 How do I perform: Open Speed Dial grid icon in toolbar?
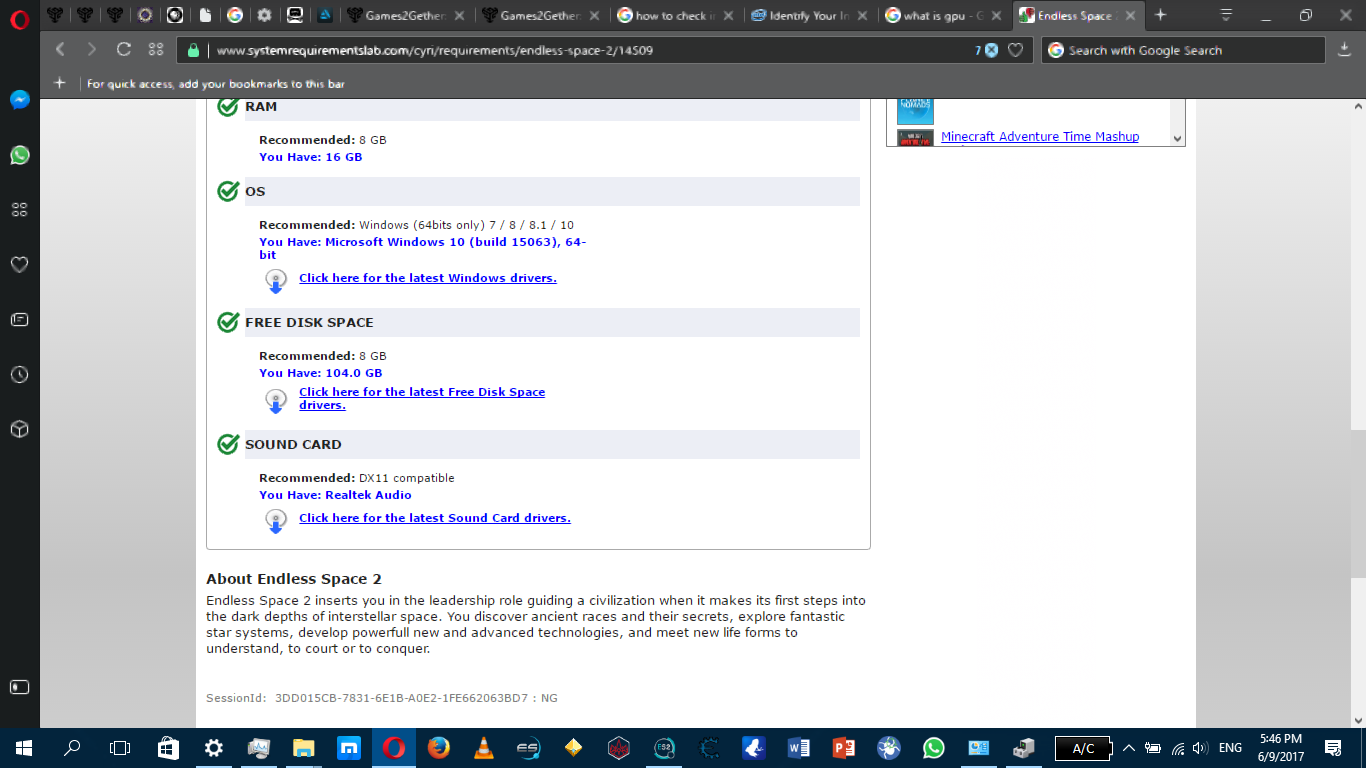point(156,50)
